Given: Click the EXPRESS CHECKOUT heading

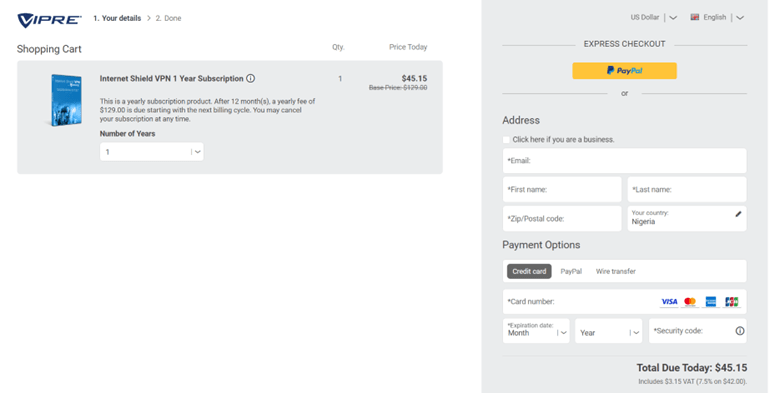Looking at the screenshot, I should [x=624, y=44].
